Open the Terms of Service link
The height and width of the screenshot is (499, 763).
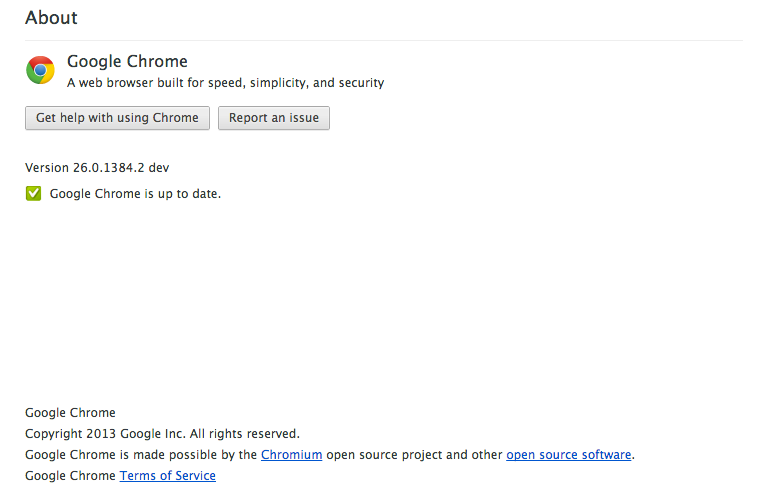pyautogui.click(x=168, y=476)
